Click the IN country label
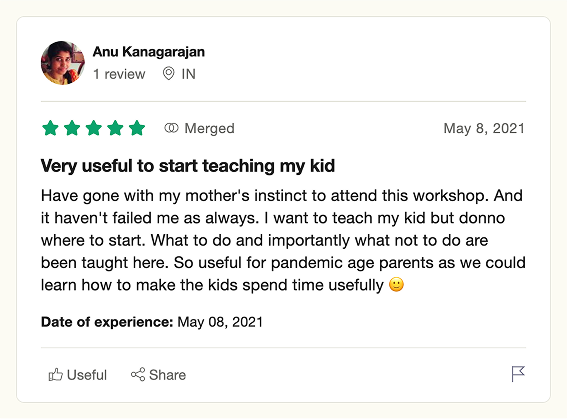The width and height of the screenshot is (567, 419). point(188,74)
